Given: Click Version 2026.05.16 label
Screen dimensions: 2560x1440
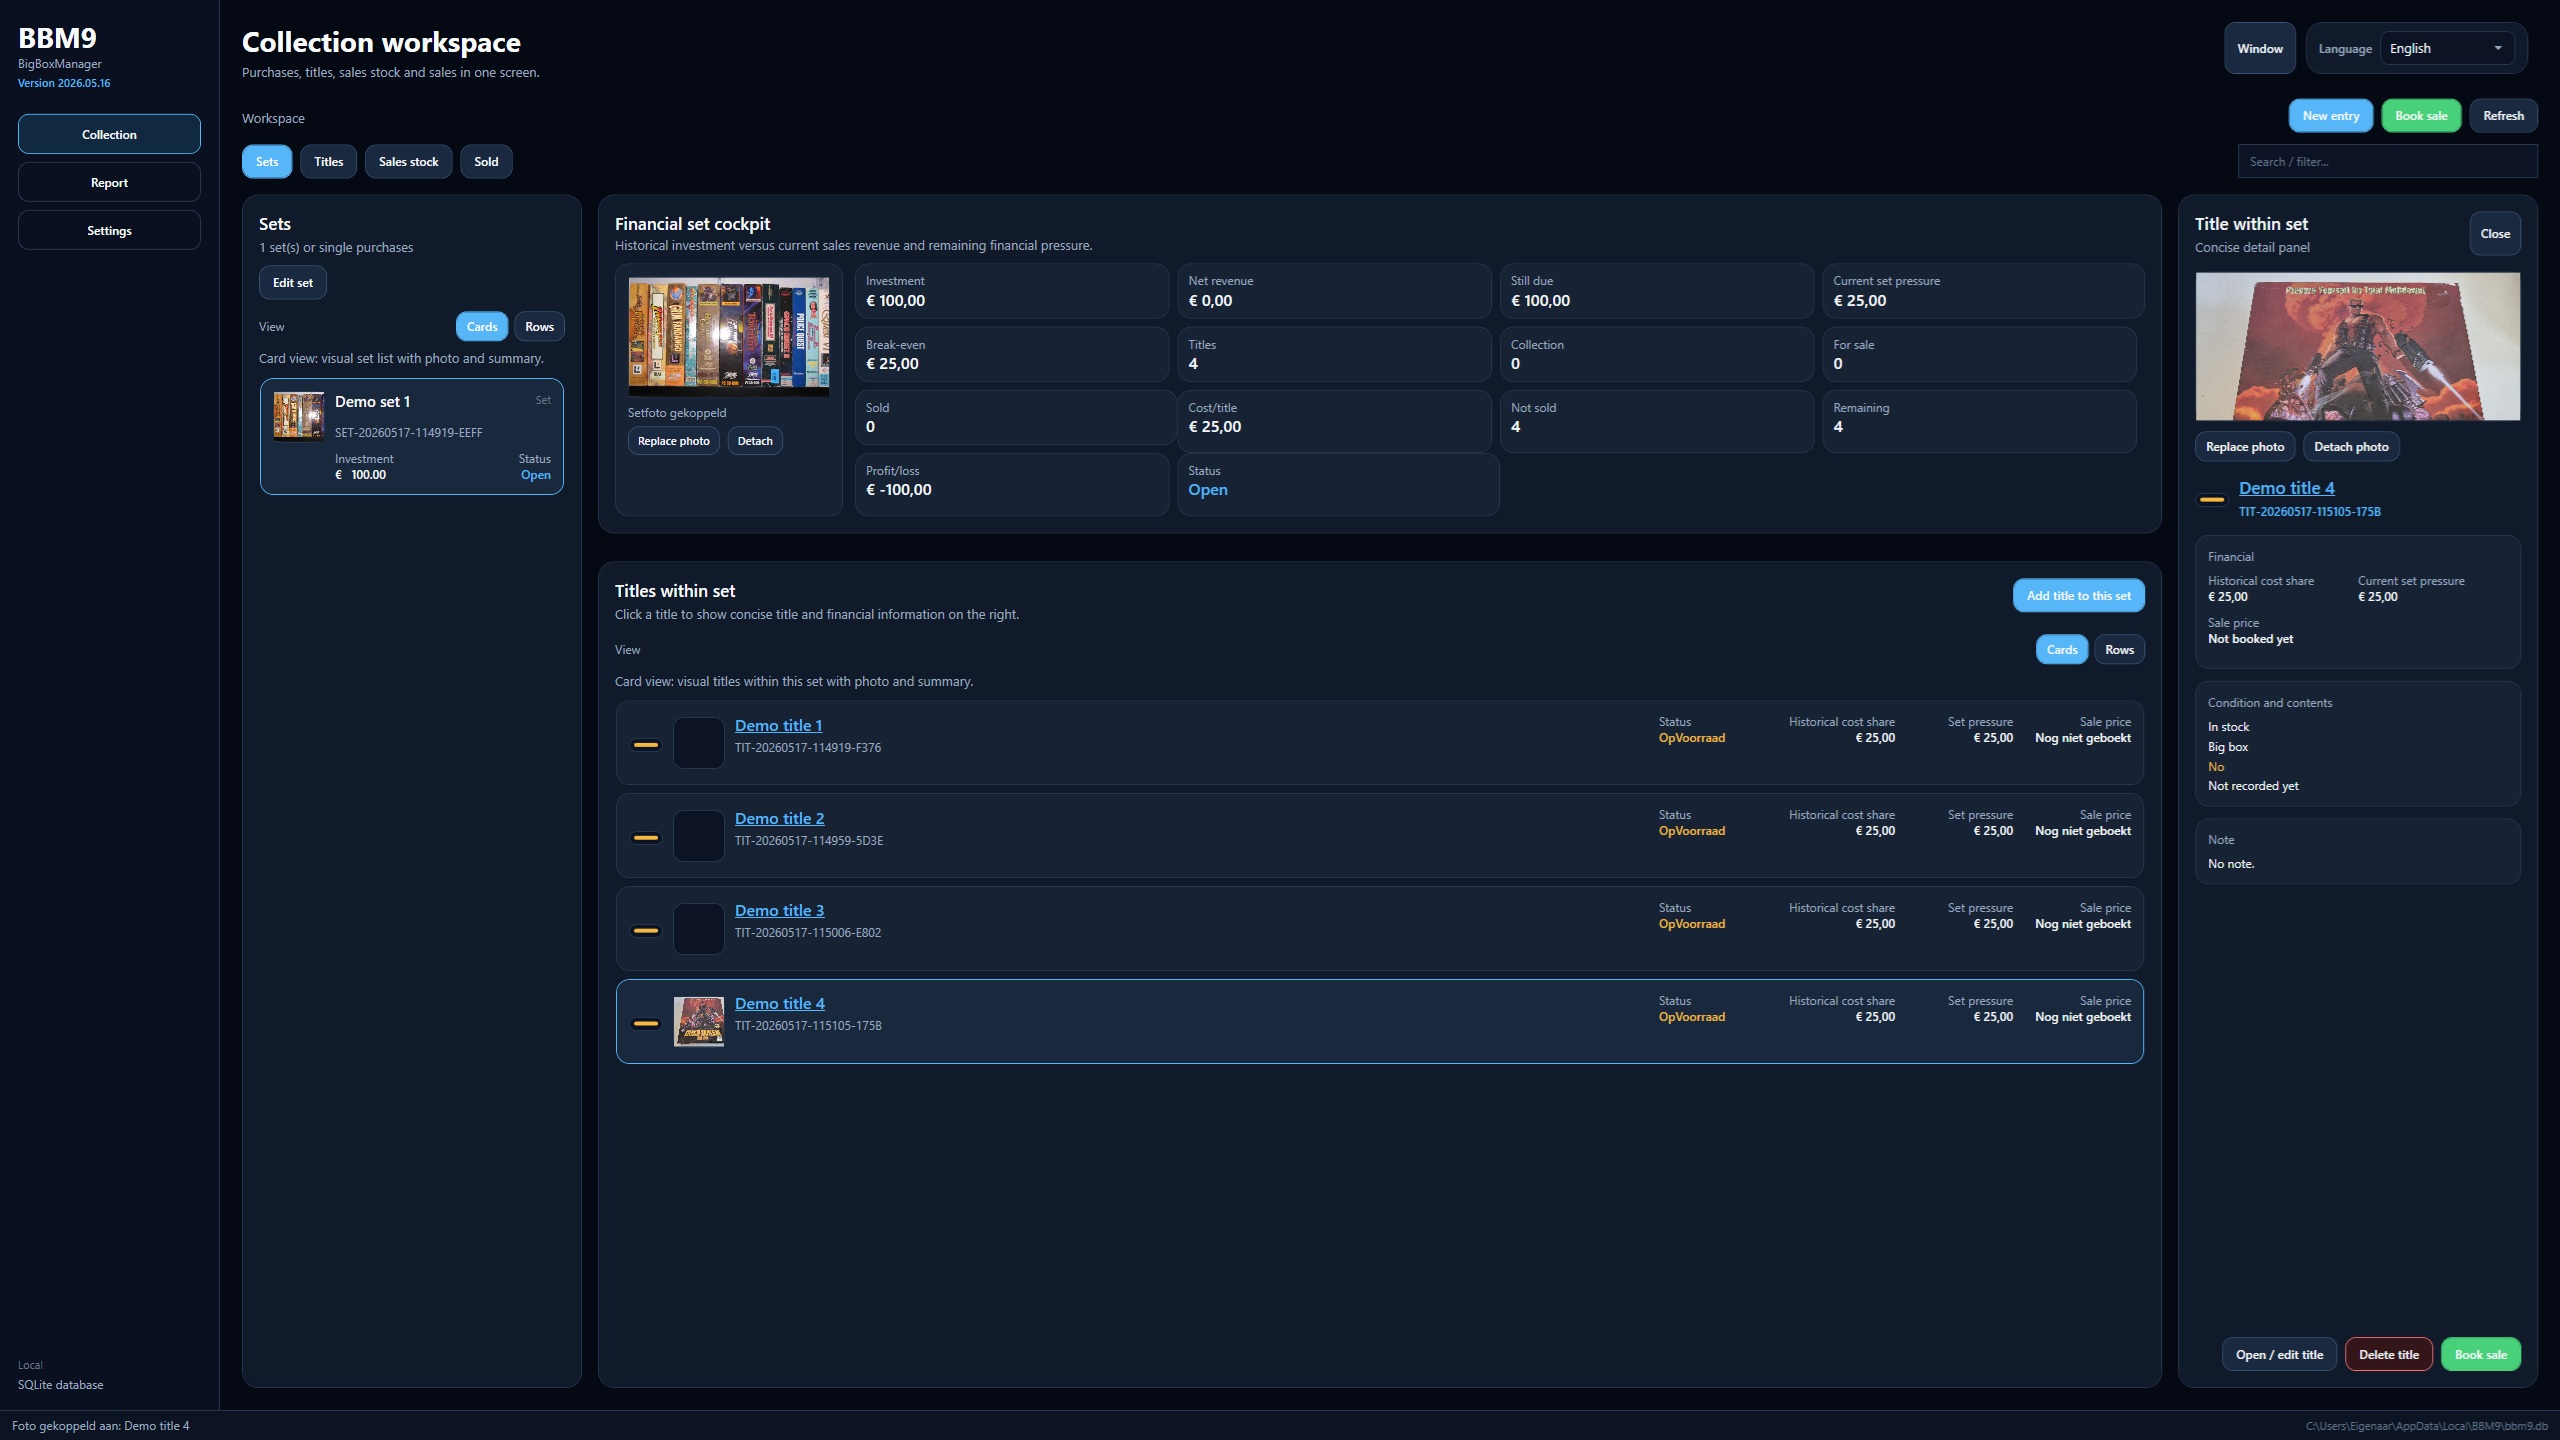Looking at the screenshot, I should (x=64, y=83).
